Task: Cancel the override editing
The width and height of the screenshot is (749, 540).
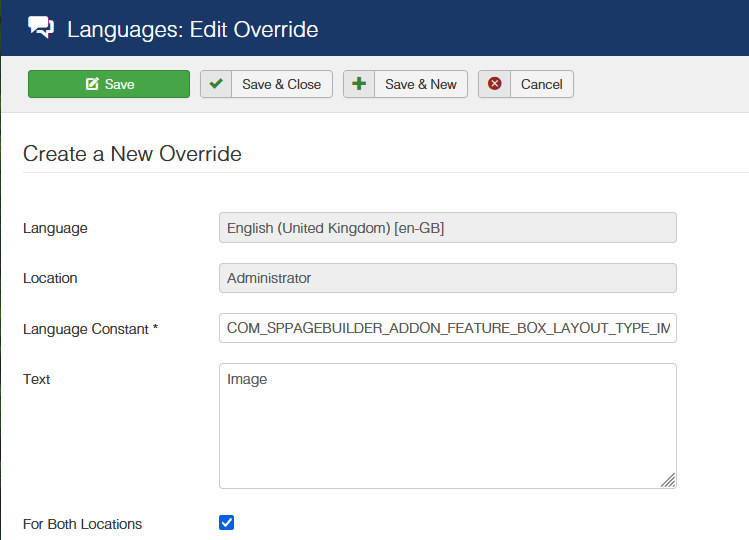Action: pos(541,84)
